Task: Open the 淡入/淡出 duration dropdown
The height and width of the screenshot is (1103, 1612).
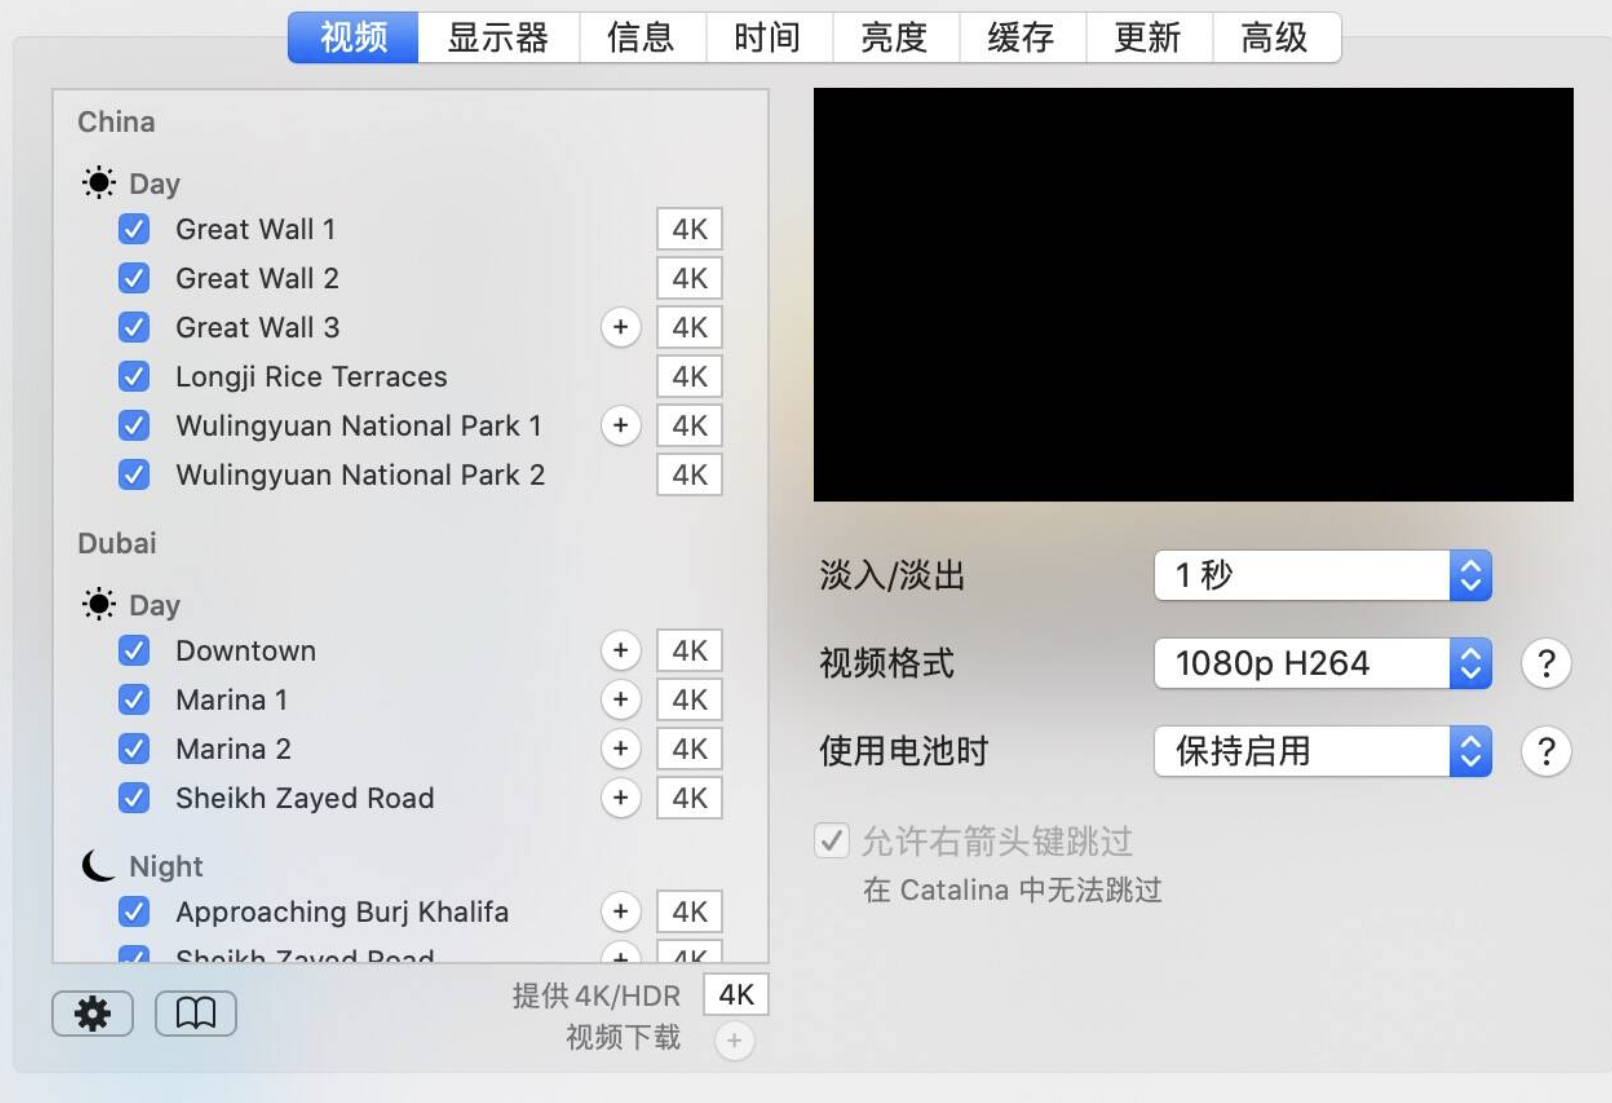Action: click(x=1322, y=574)
